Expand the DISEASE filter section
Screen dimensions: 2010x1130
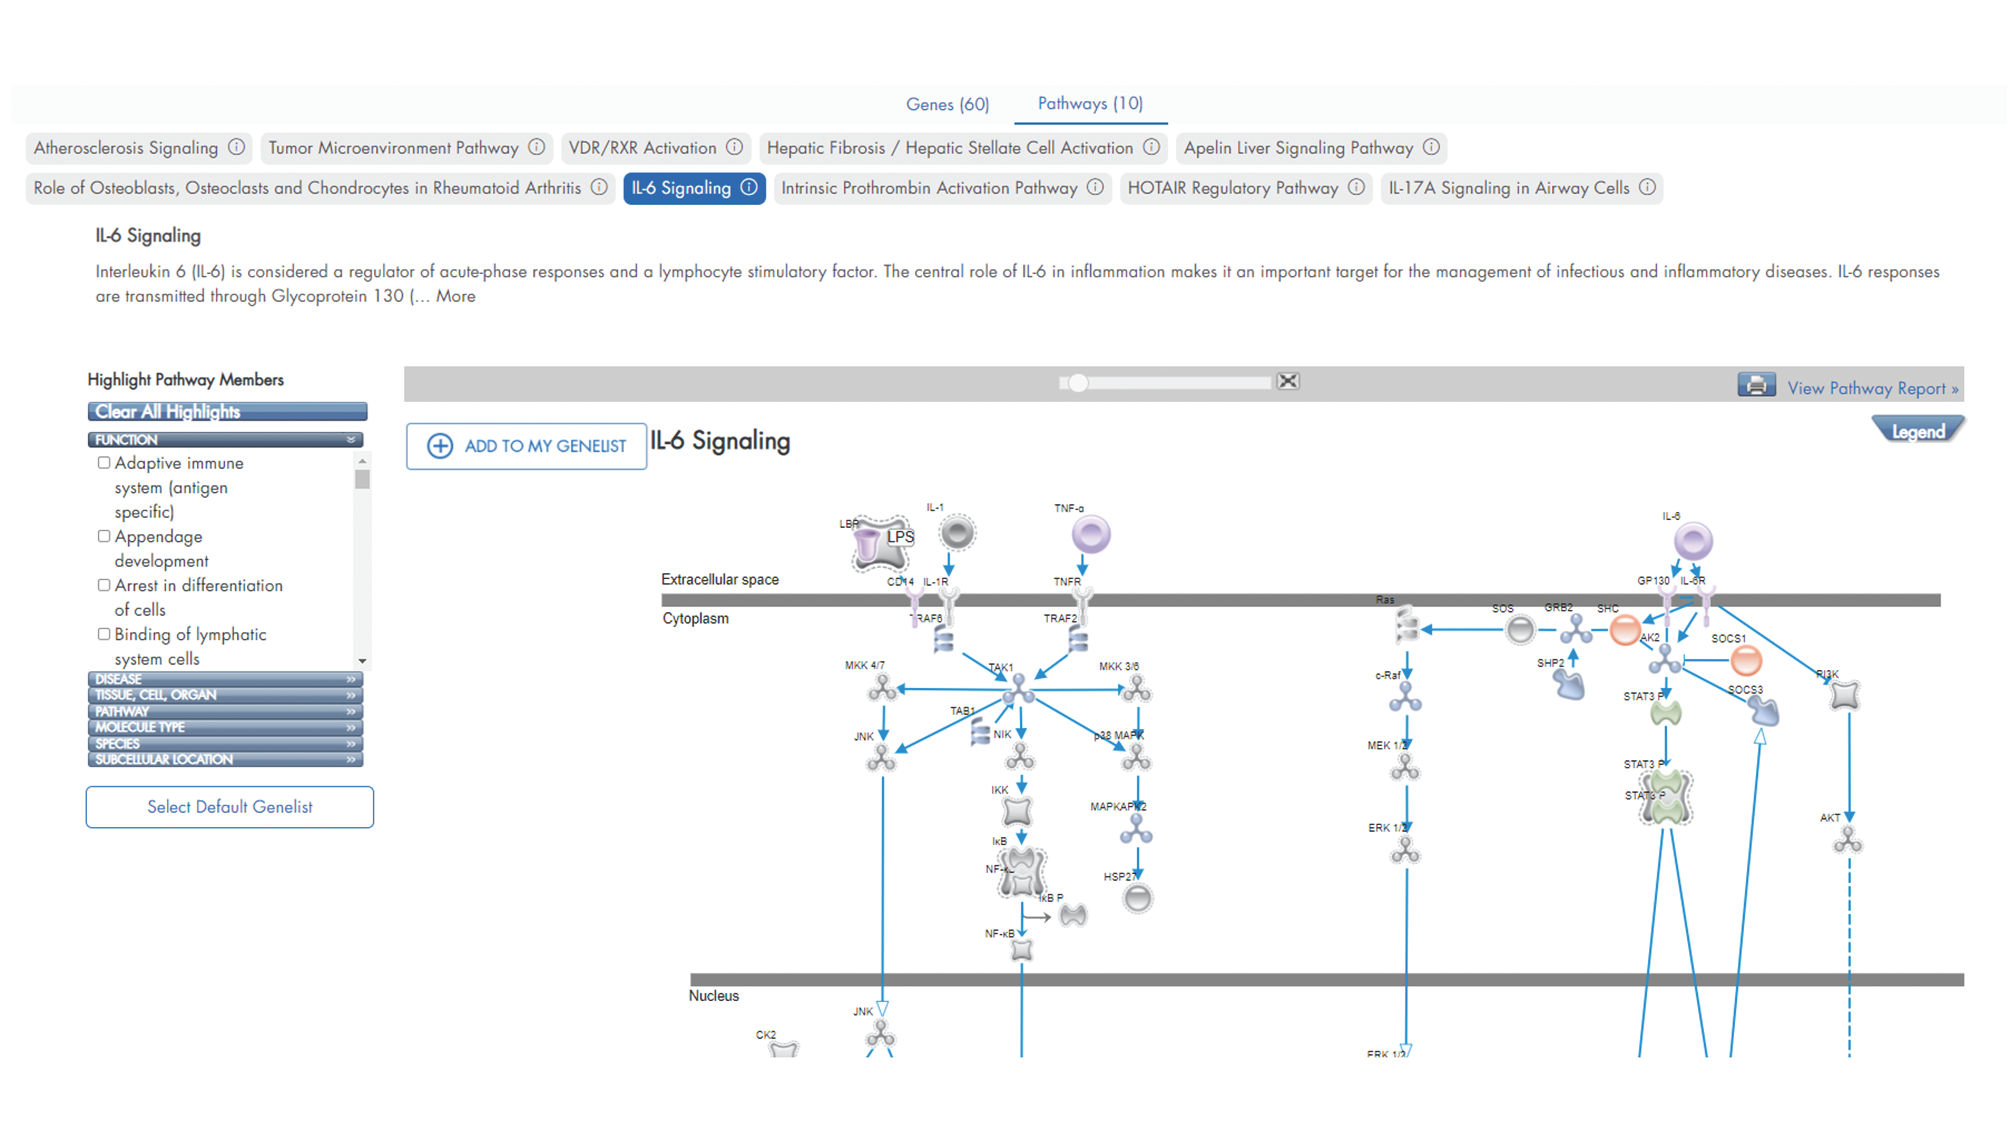(225, 679)
